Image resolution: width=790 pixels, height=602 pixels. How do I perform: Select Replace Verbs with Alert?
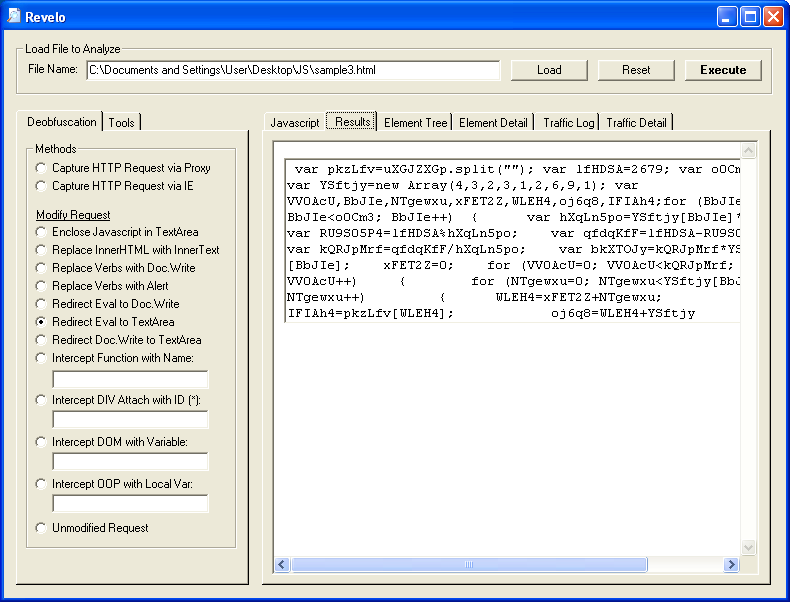point(41,286)
